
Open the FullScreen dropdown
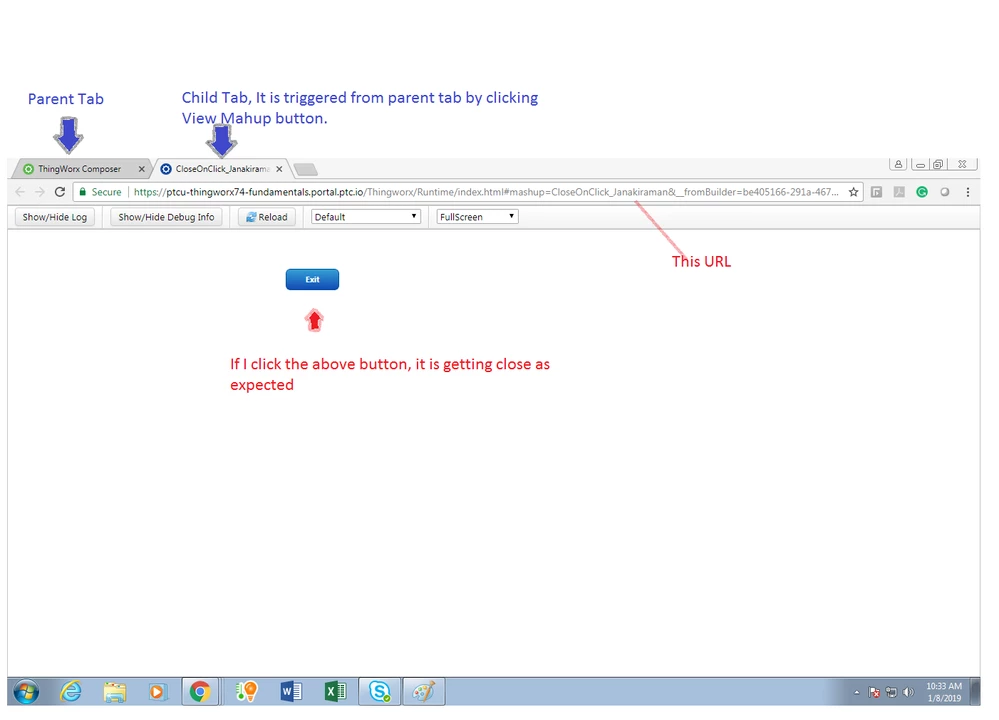(x=477, y=217)
